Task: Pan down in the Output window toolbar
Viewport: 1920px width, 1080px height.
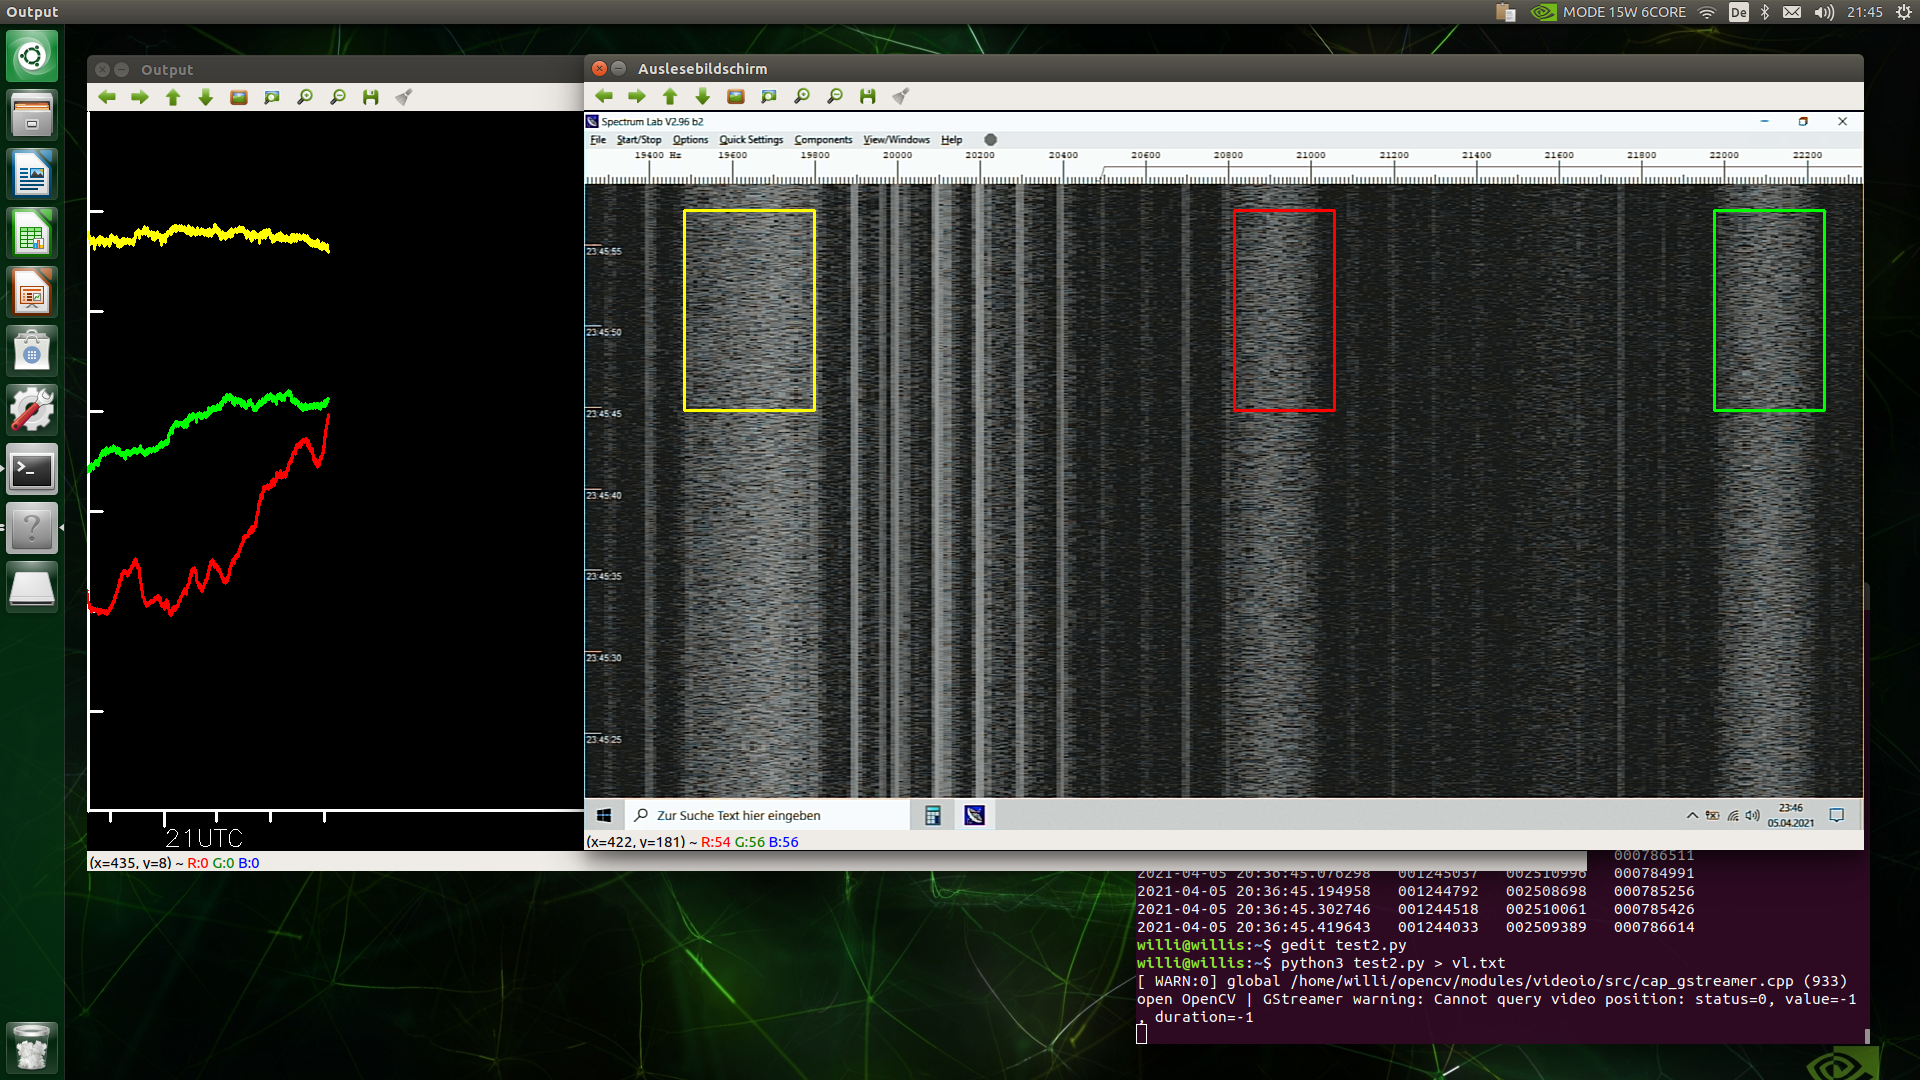Action: [x=206, y=97]
